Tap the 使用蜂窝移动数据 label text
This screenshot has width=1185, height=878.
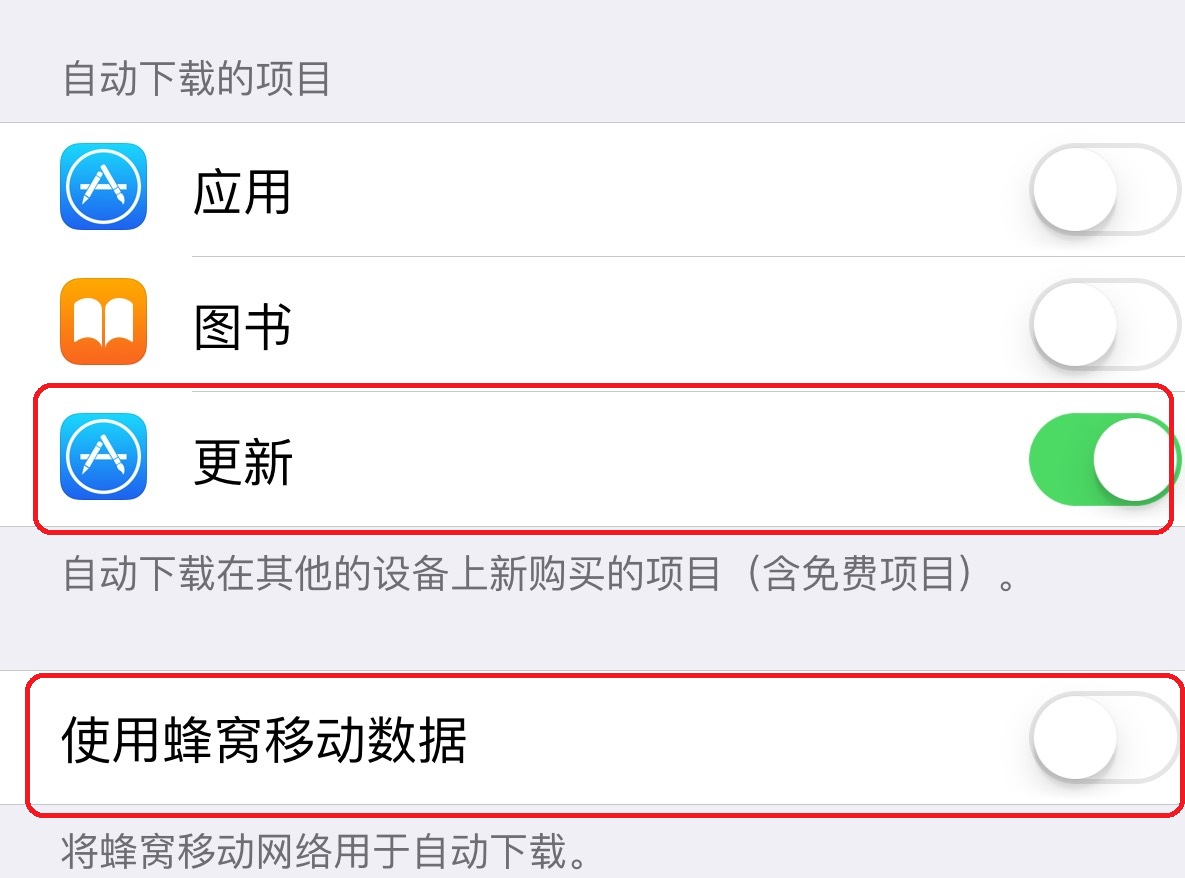coord(264,740)
